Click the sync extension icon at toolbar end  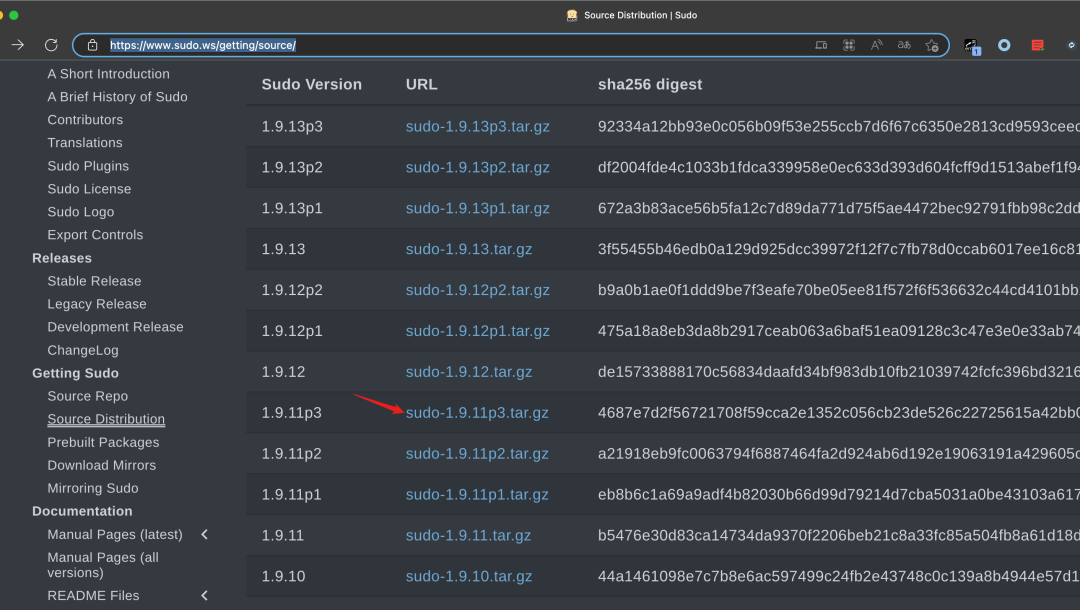click(1071, 45)
